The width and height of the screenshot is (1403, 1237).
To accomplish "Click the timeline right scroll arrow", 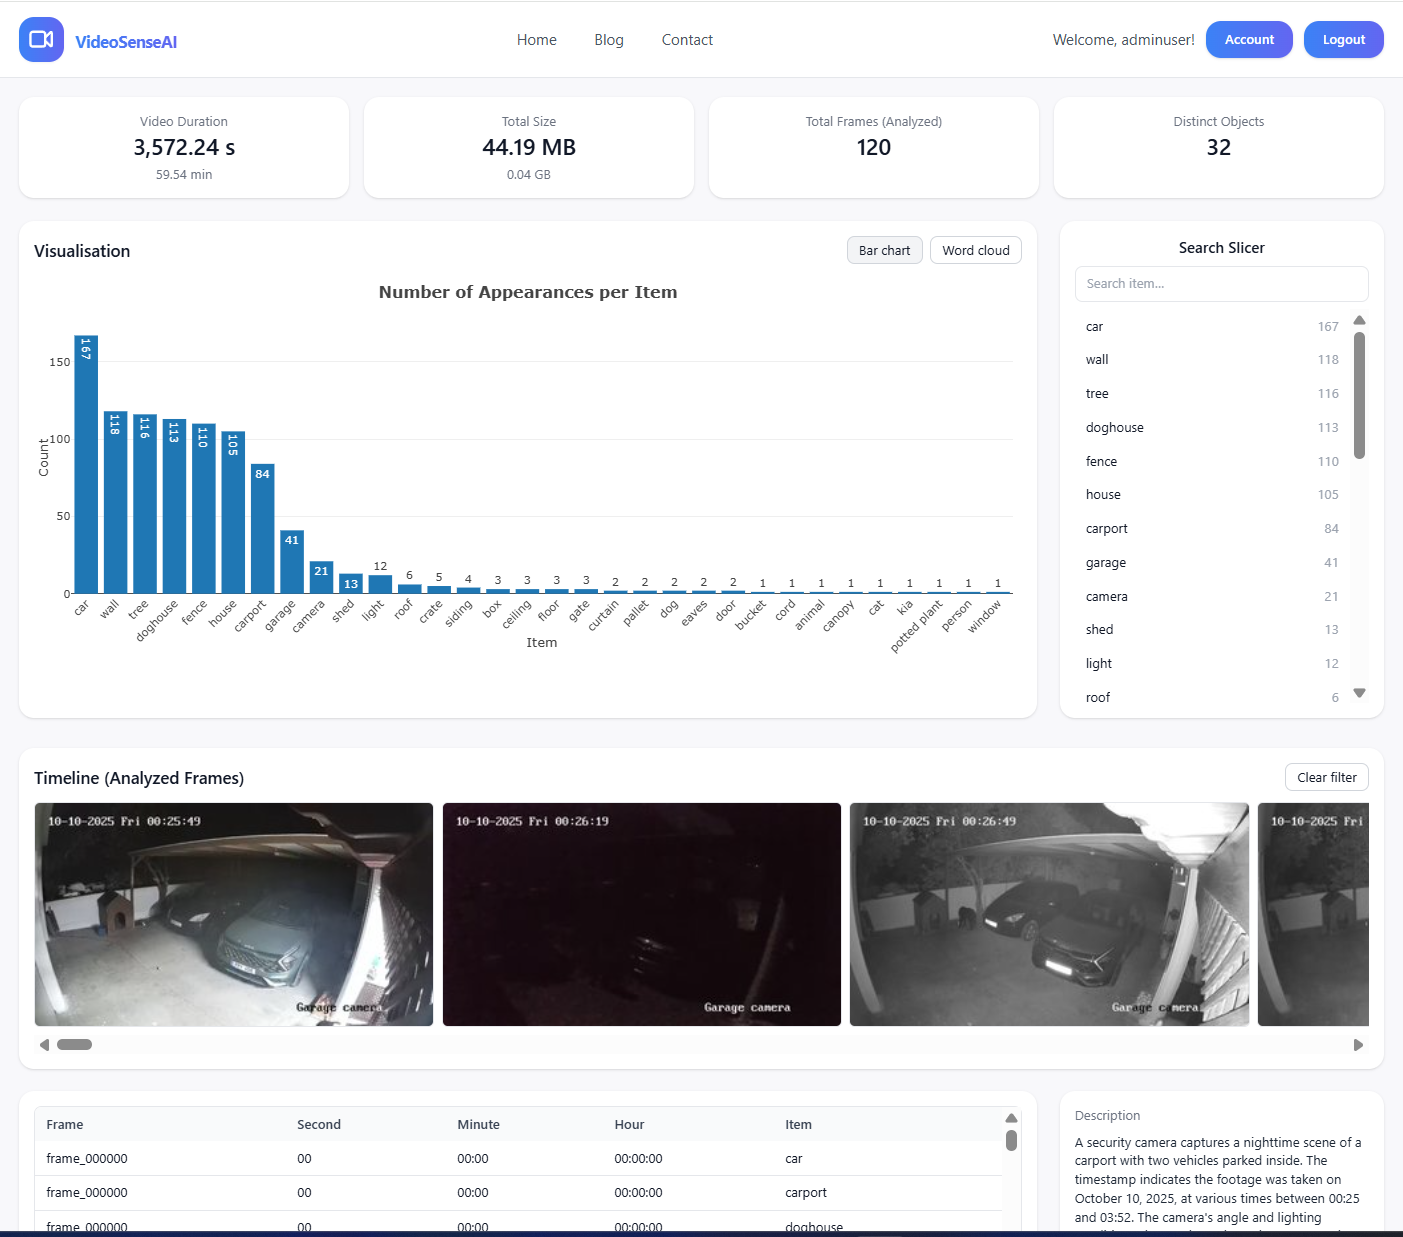I will pyautogui.click(x=1358, y=1045).
